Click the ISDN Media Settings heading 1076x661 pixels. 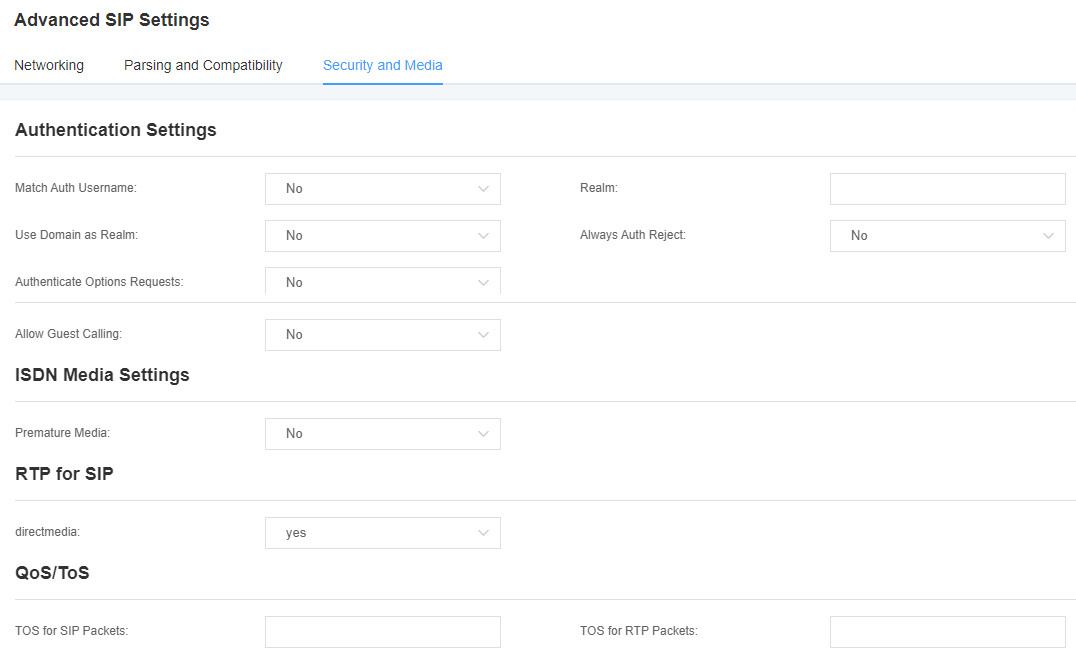point(102,375)
